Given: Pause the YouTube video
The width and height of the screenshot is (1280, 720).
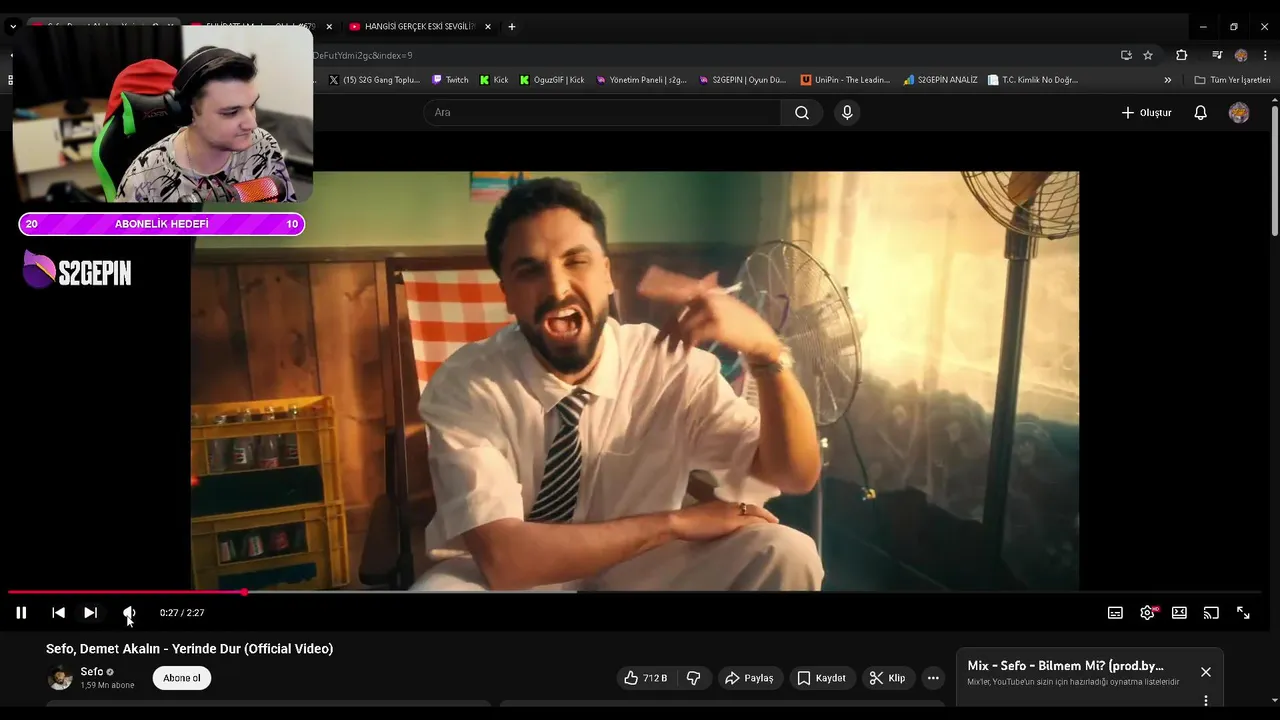Looking at the screenshot, I should point(21,613).
